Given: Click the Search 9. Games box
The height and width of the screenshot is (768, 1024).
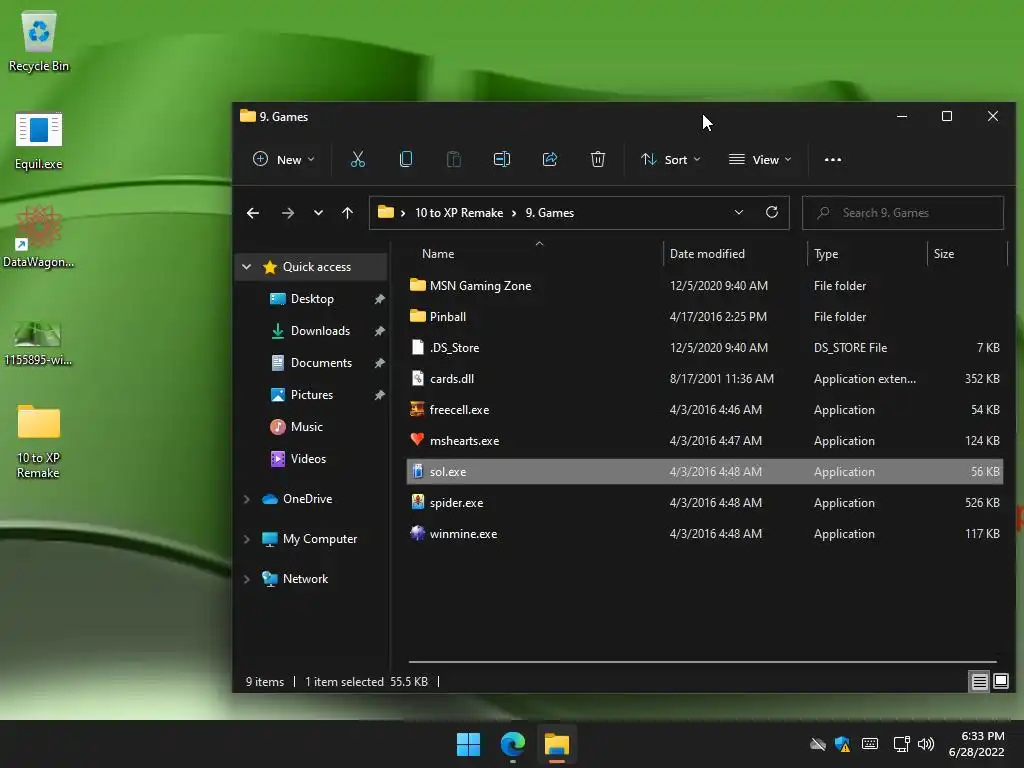Looking at the screenshot, I should (903, 213).
